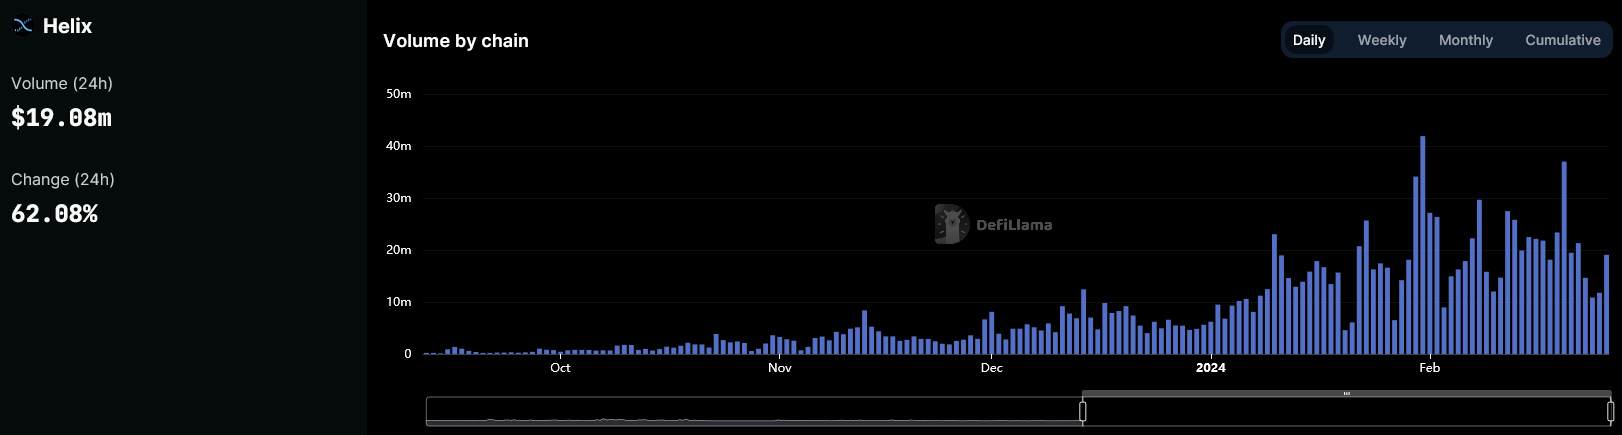Click the $19.08m volume value
Screen dimensions: 1622x435
coord(61,118)
